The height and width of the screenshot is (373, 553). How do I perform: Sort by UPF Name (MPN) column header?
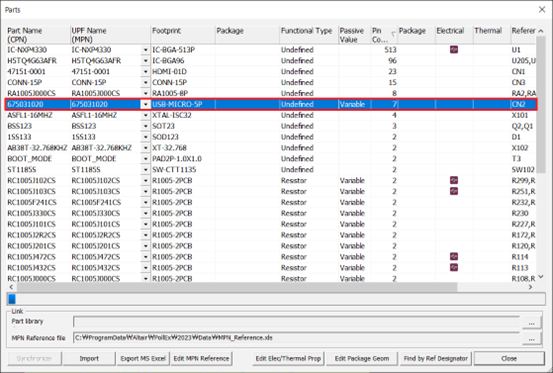[110, 35]
